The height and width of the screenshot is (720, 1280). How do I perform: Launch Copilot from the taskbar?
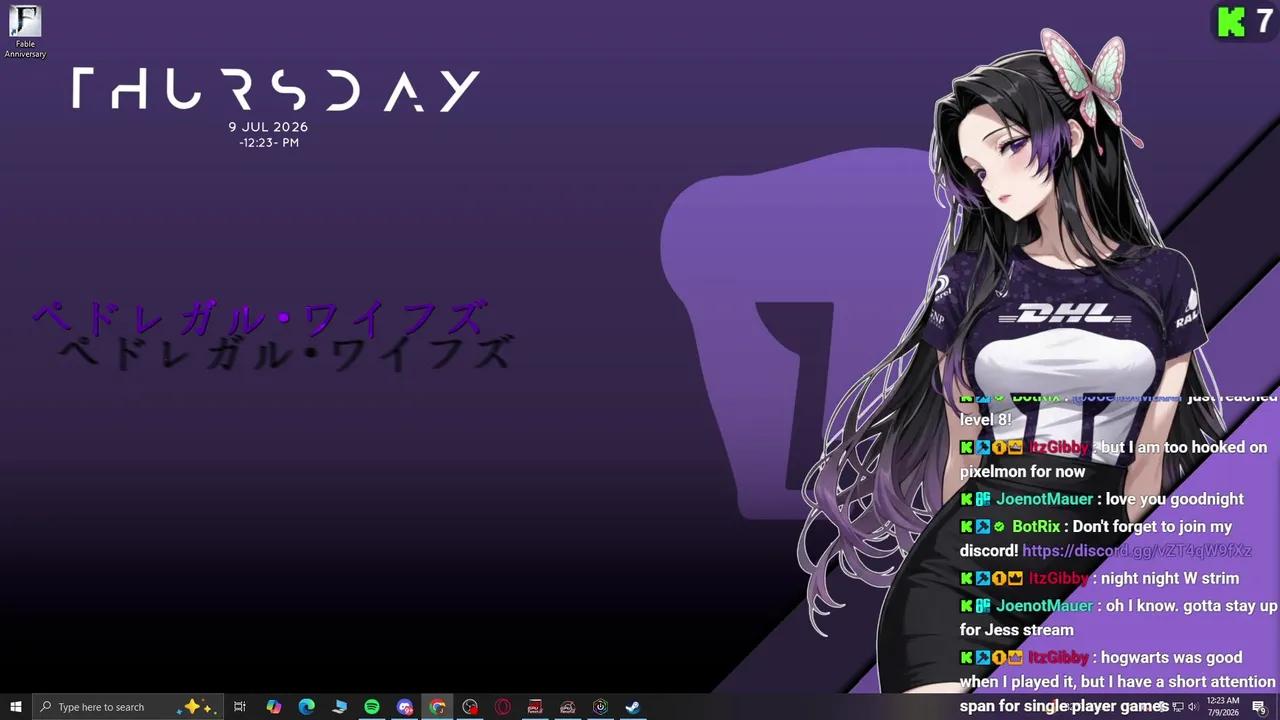point(273,707)
